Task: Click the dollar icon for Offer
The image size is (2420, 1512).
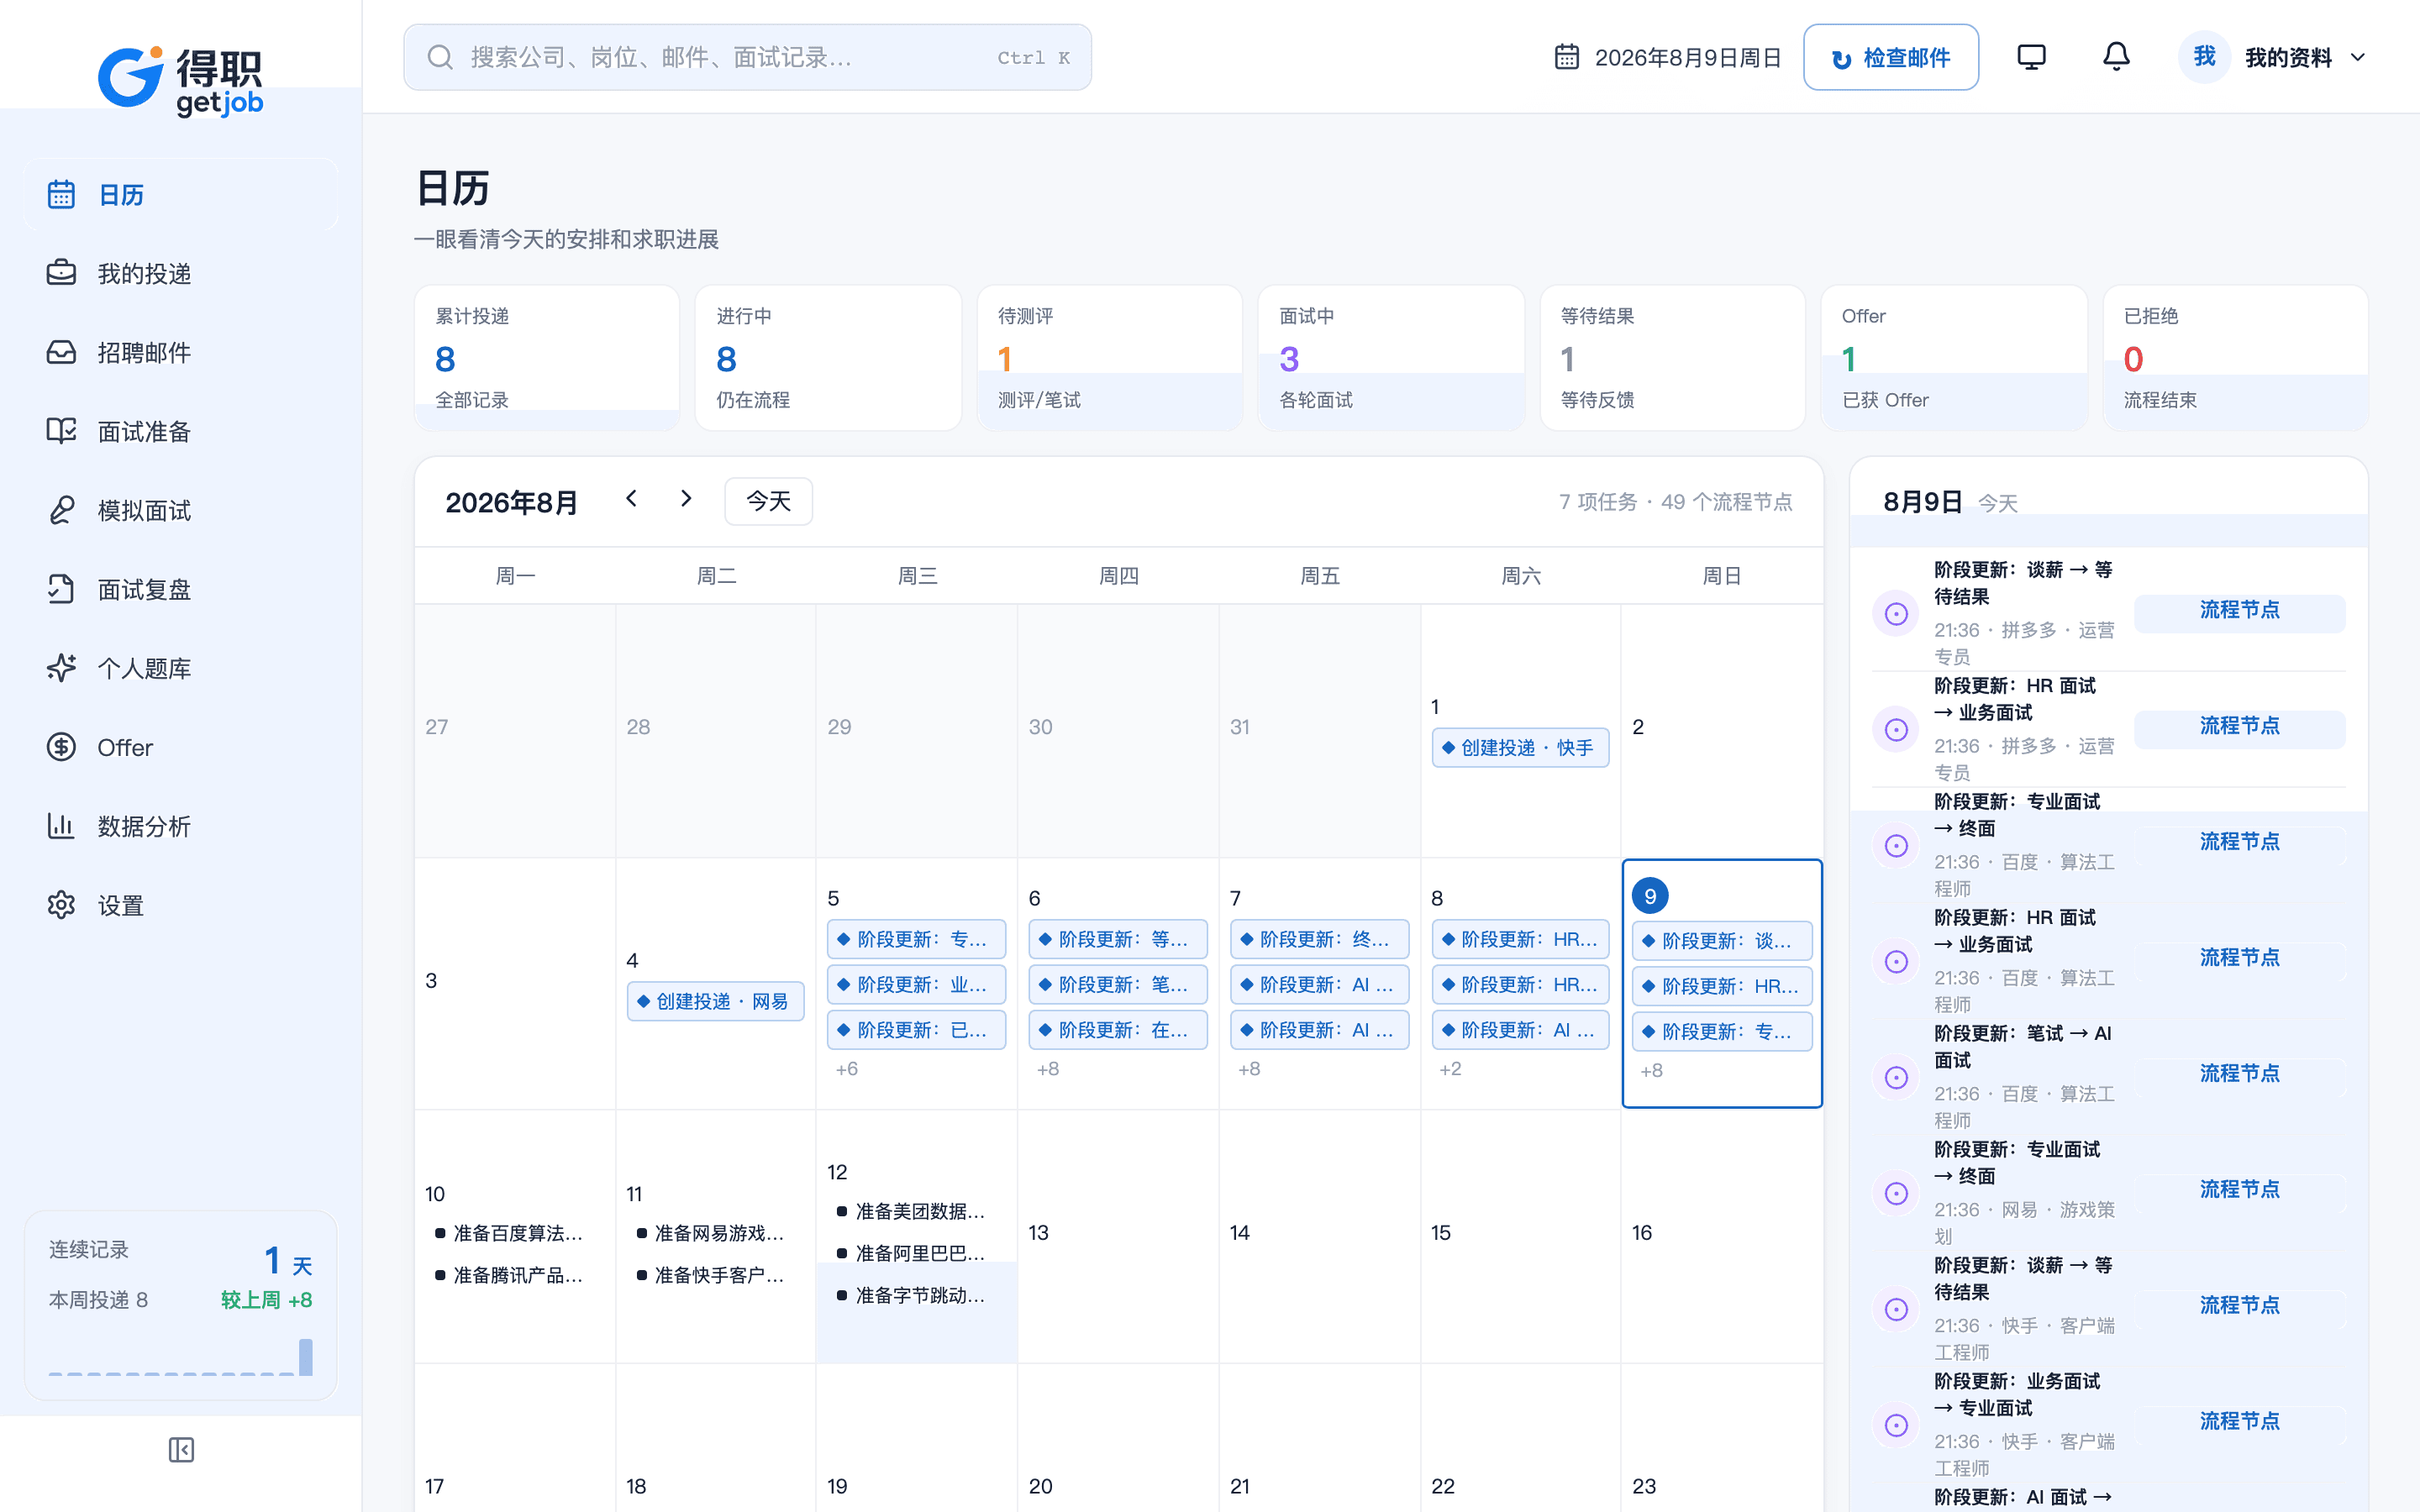Action: click(61, 747)
